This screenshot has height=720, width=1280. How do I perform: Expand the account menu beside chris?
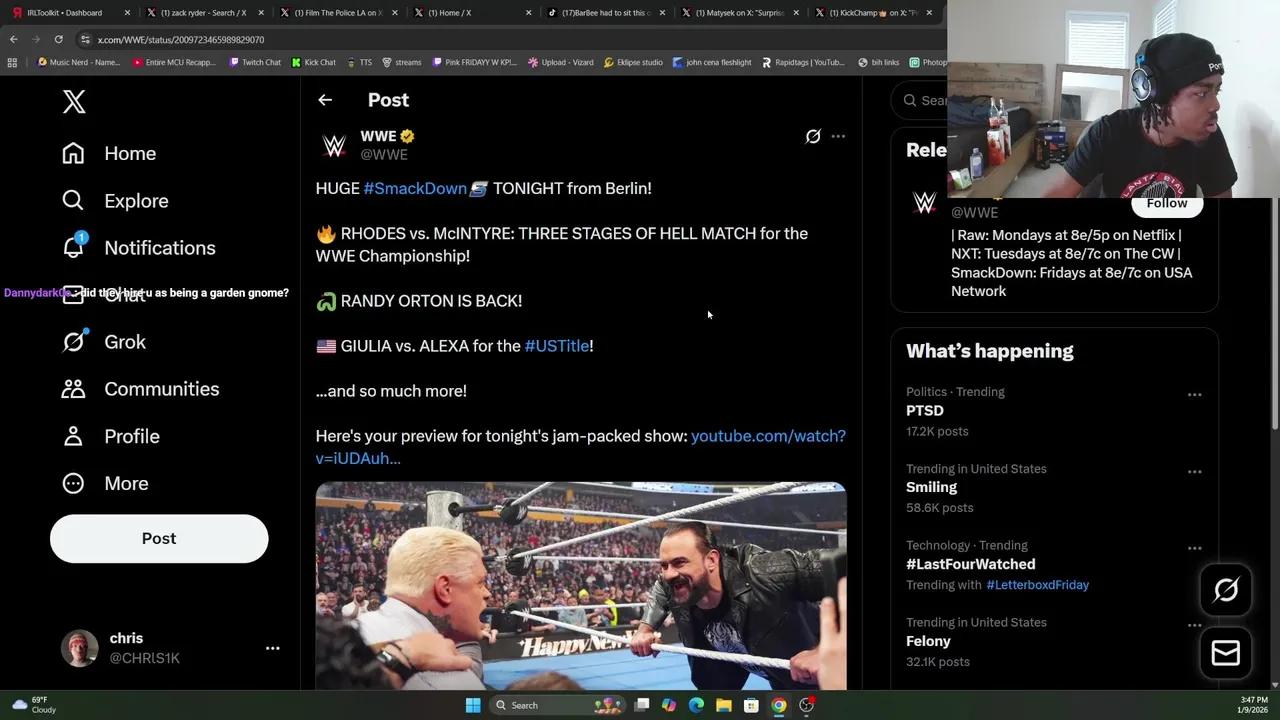tap(272, 648)
